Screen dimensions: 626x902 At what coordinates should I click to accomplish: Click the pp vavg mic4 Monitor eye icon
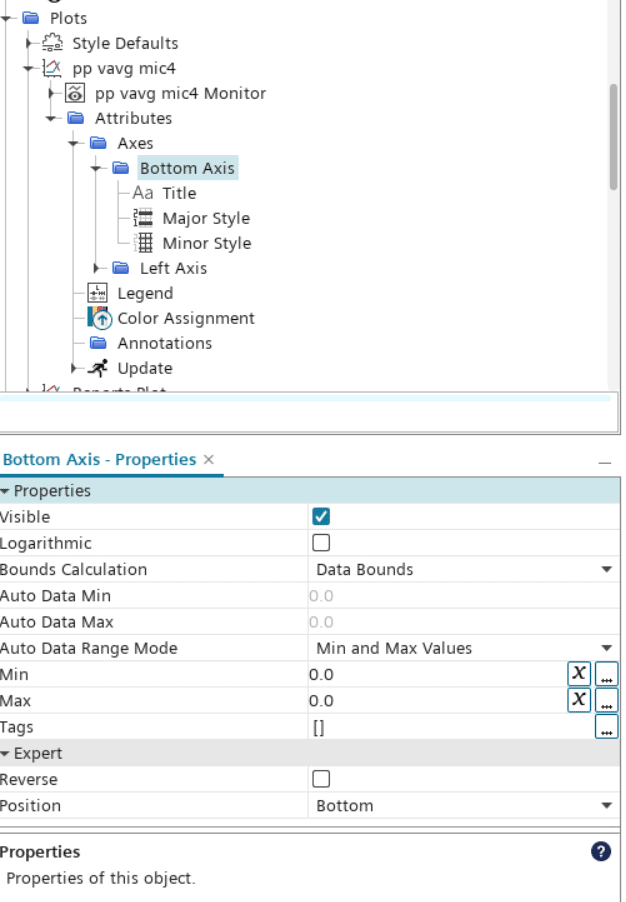[75, 93]
